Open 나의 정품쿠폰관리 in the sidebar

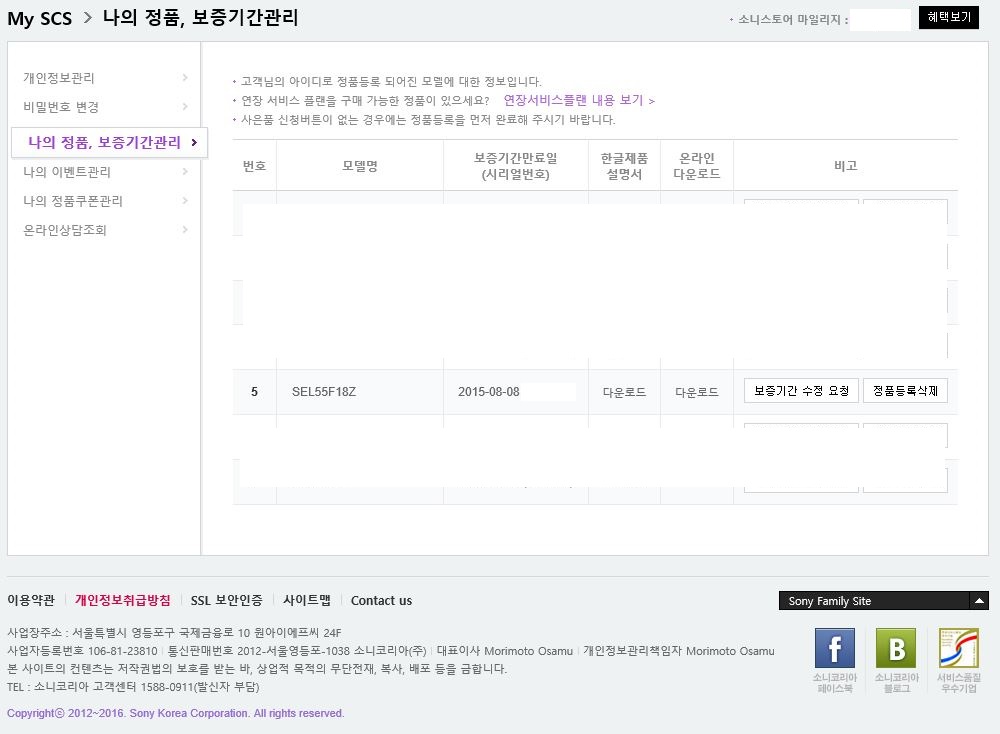(x=73, y=201)
